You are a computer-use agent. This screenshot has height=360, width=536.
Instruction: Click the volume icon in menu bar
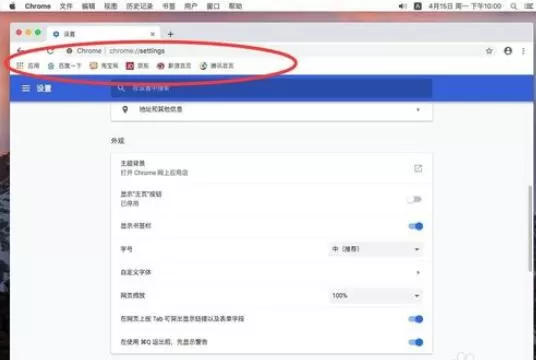(403, 6)
